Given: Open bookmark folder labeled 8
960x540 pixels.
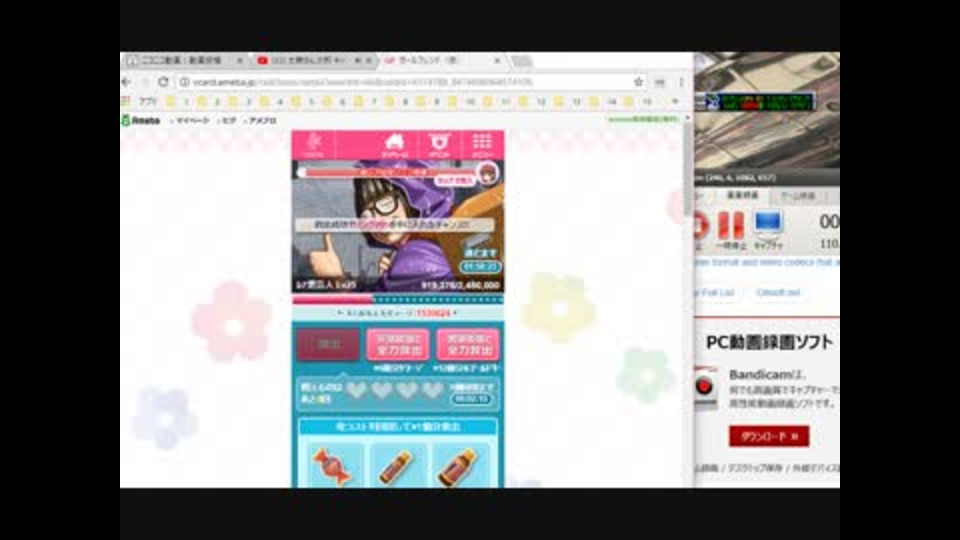Looking at the screenshot, I should coord(396,102).
